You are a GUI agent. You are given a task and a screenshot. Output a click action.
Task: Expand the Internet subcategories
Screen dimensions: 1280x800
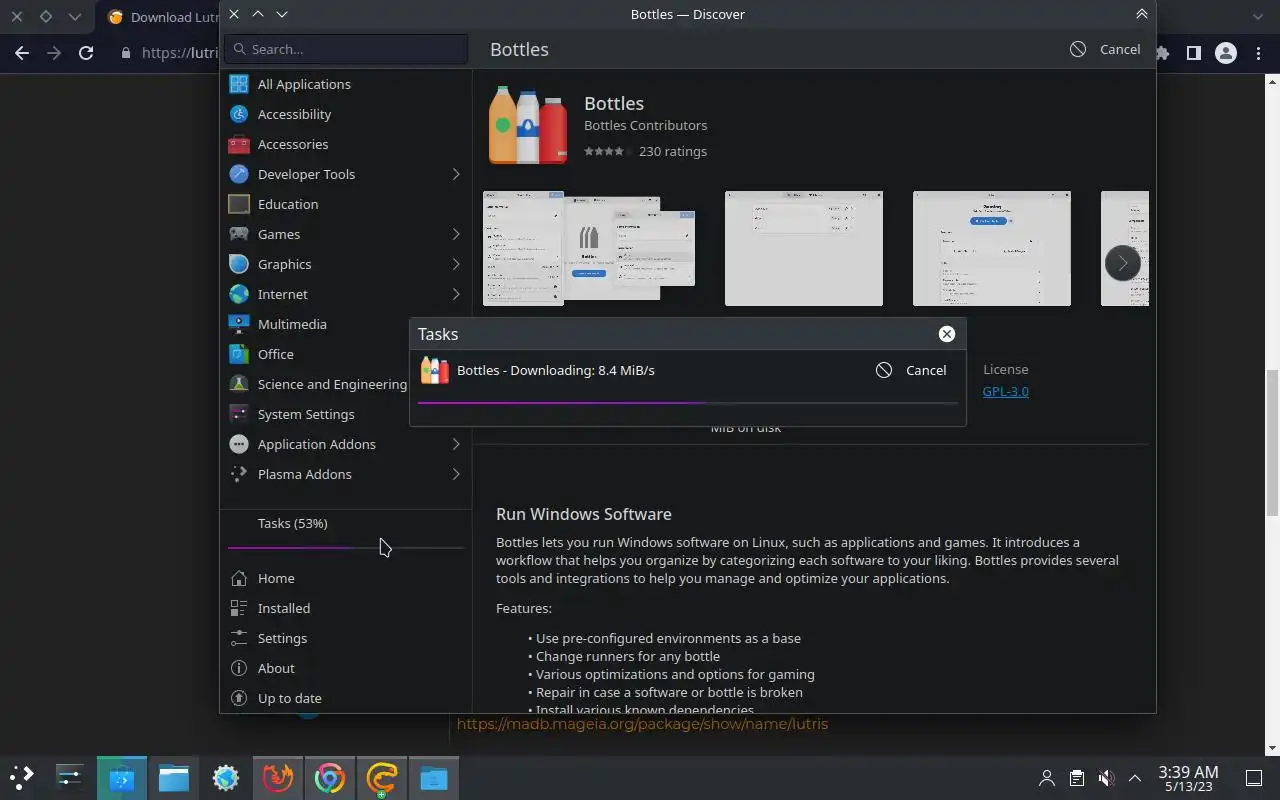click(456, 294)
